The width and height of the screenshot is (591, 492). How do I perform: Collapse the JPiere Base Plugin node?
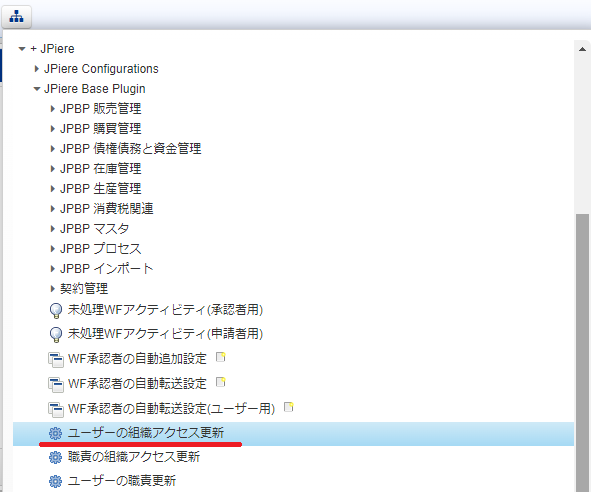(x=37, y=89)
